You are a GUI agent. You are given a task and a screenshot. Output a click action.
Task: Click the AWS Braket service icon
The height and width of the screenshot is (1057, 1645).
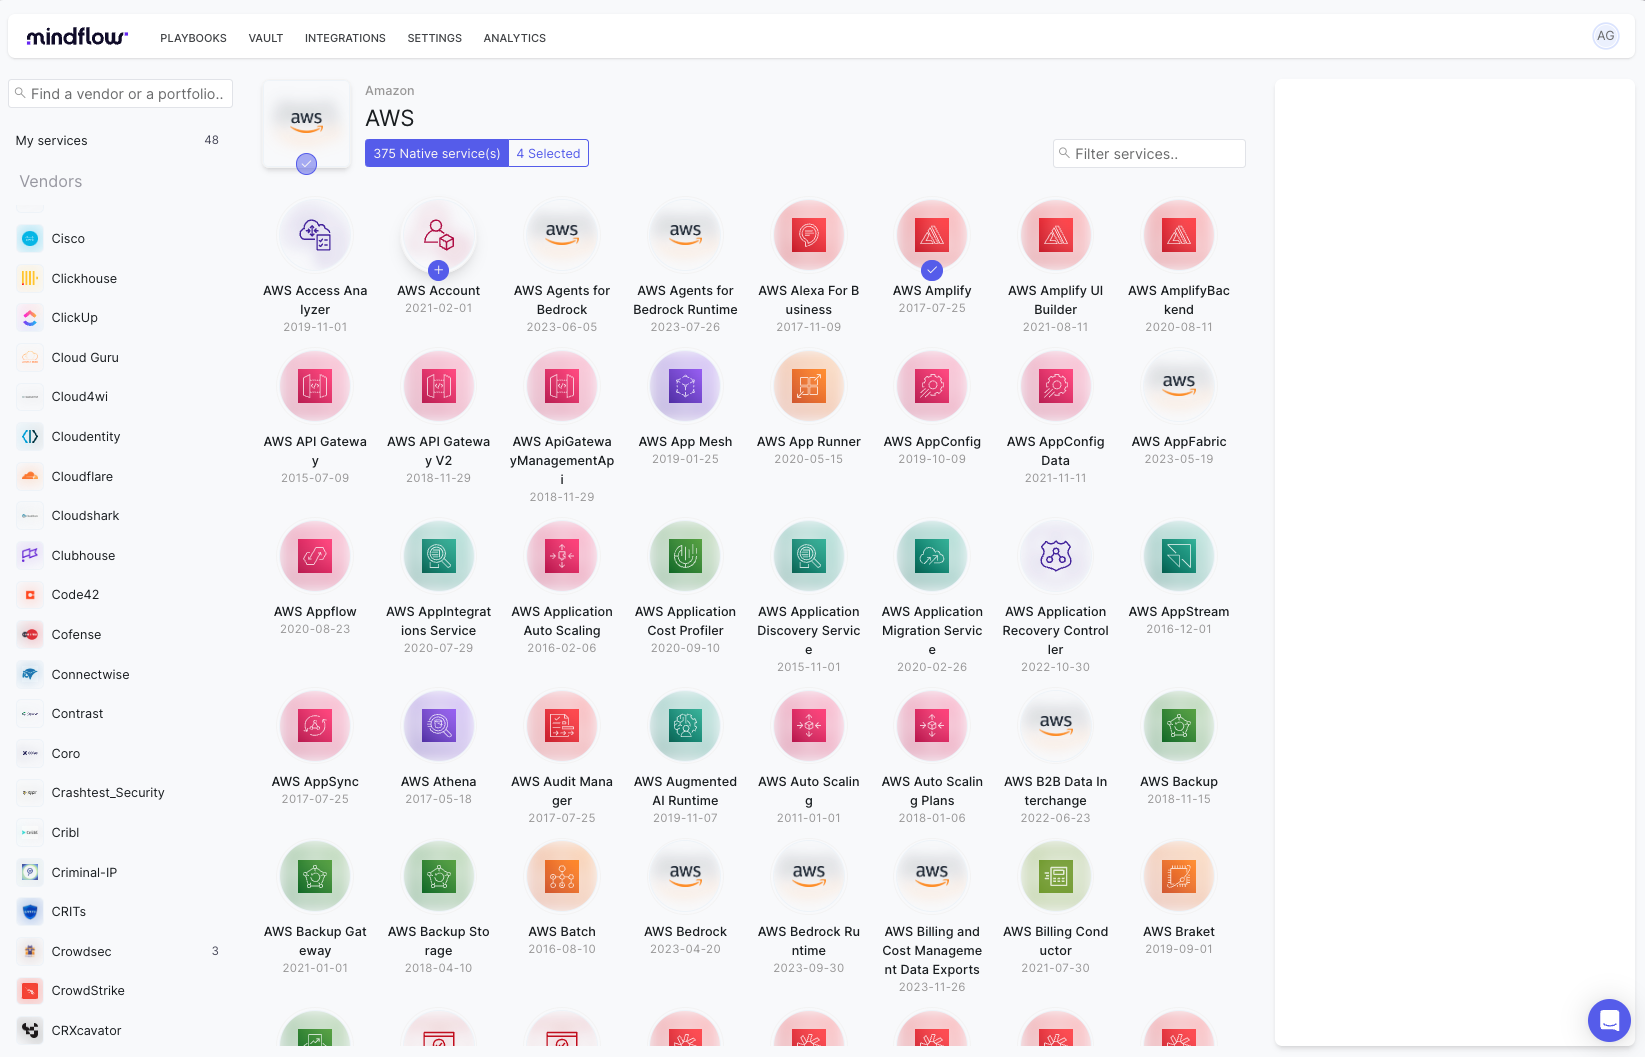click(1179, 876)
